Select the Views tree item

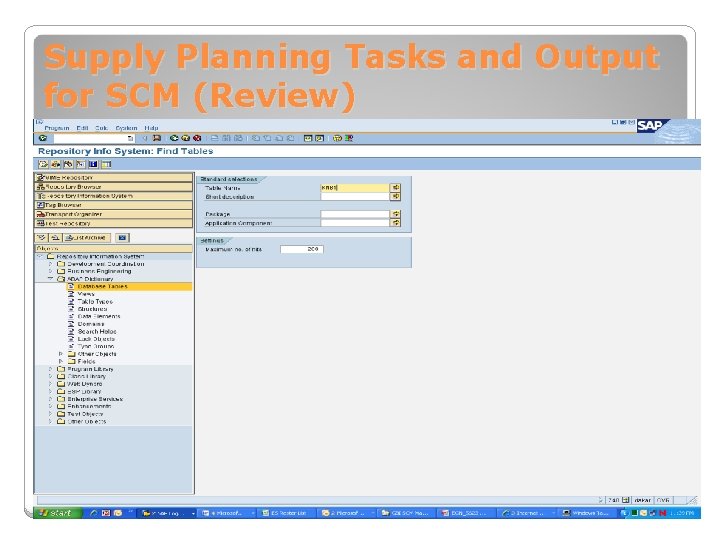(x=86, y=294)
